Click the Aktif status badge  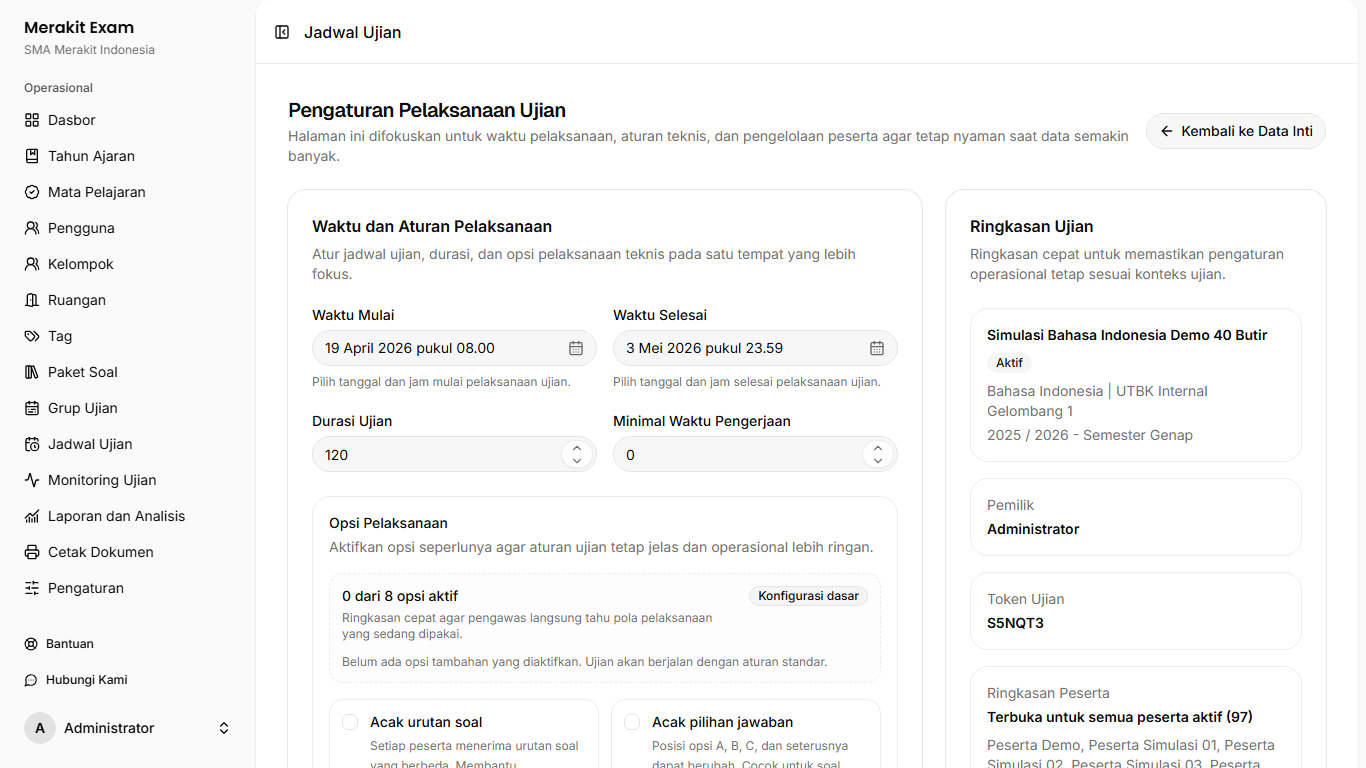[x=1009, y=363]
